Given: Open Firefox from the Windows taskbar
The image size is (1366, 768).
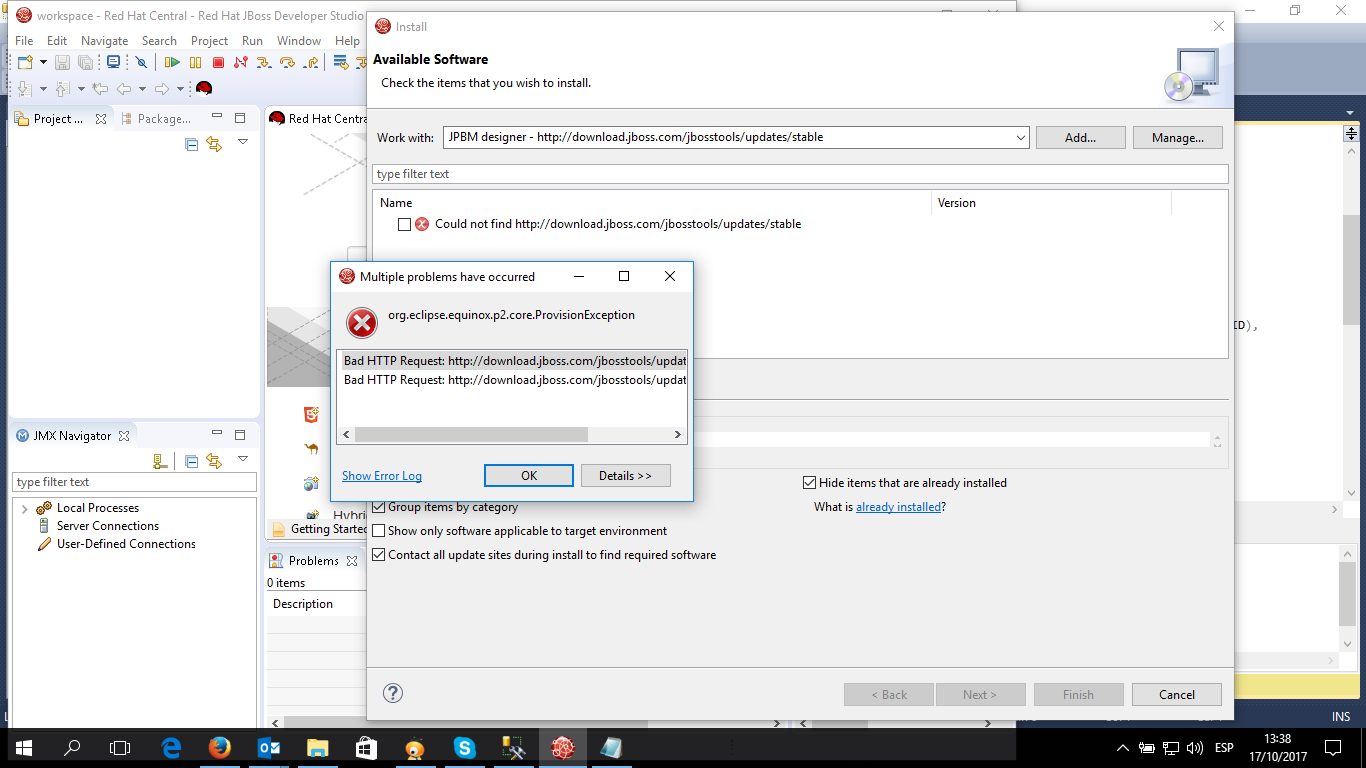Looking at the screenshot, I should [219, 747].
